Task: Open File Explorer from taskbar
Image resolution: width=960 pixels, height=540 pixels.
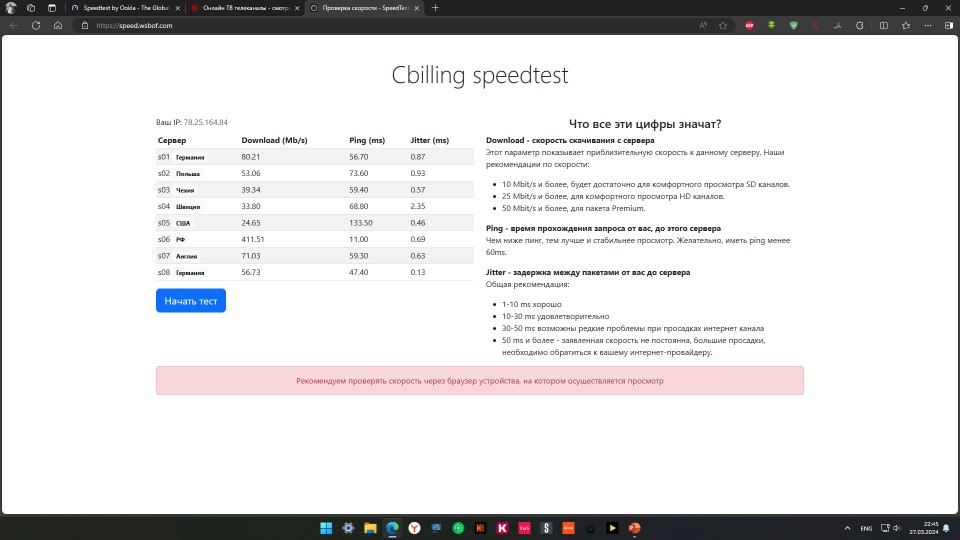Action: pyautogui.click(x=370, y=528)
